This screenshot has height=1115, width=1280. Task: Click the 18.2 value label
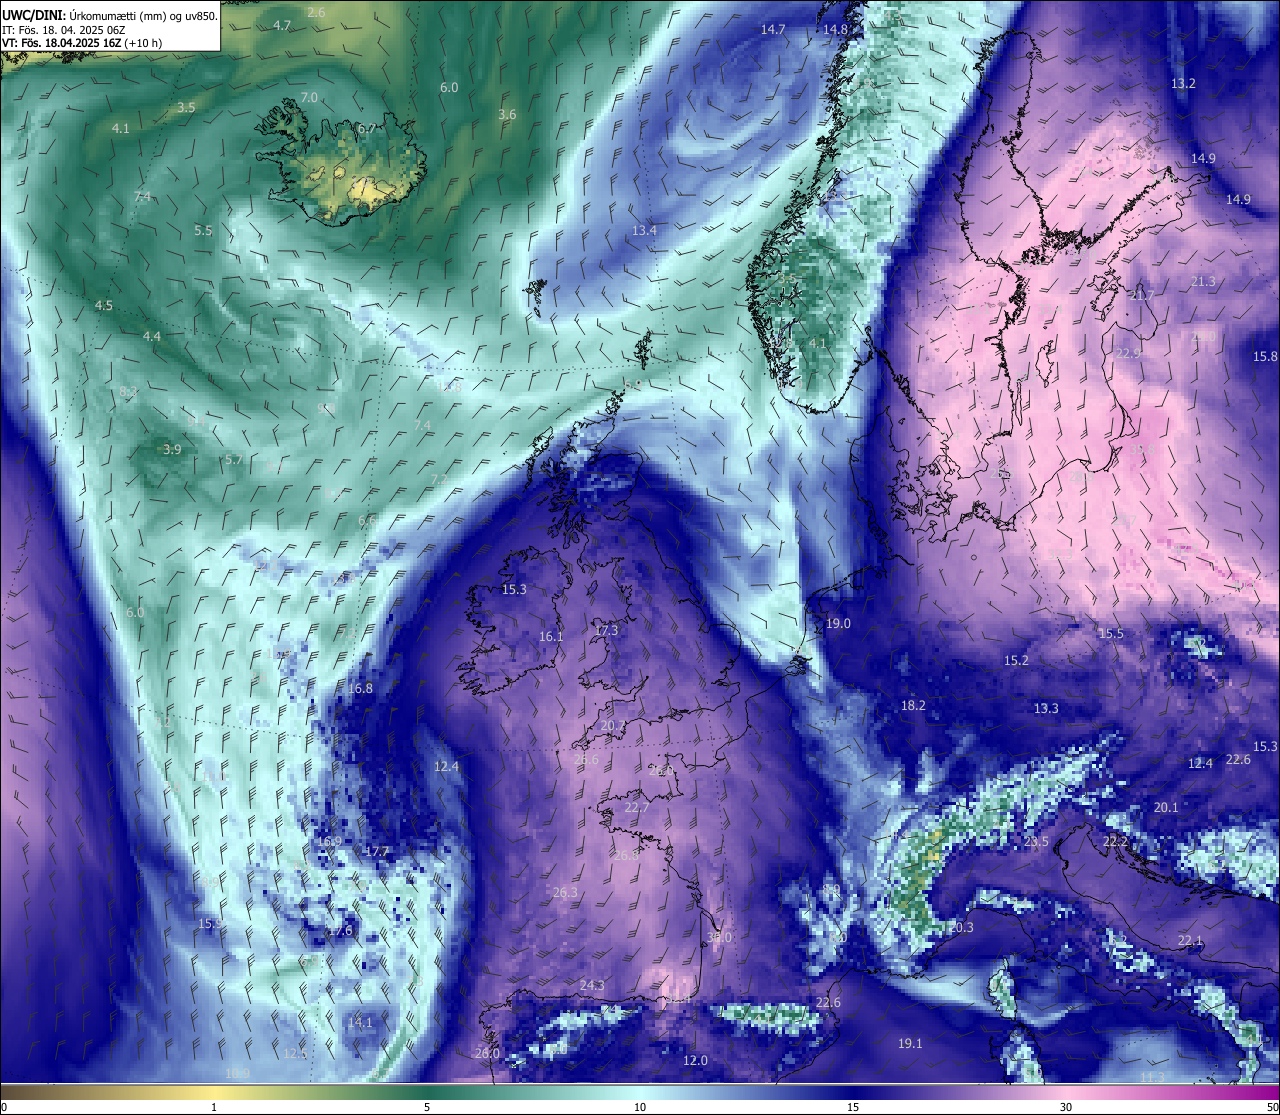click(913, 705)
